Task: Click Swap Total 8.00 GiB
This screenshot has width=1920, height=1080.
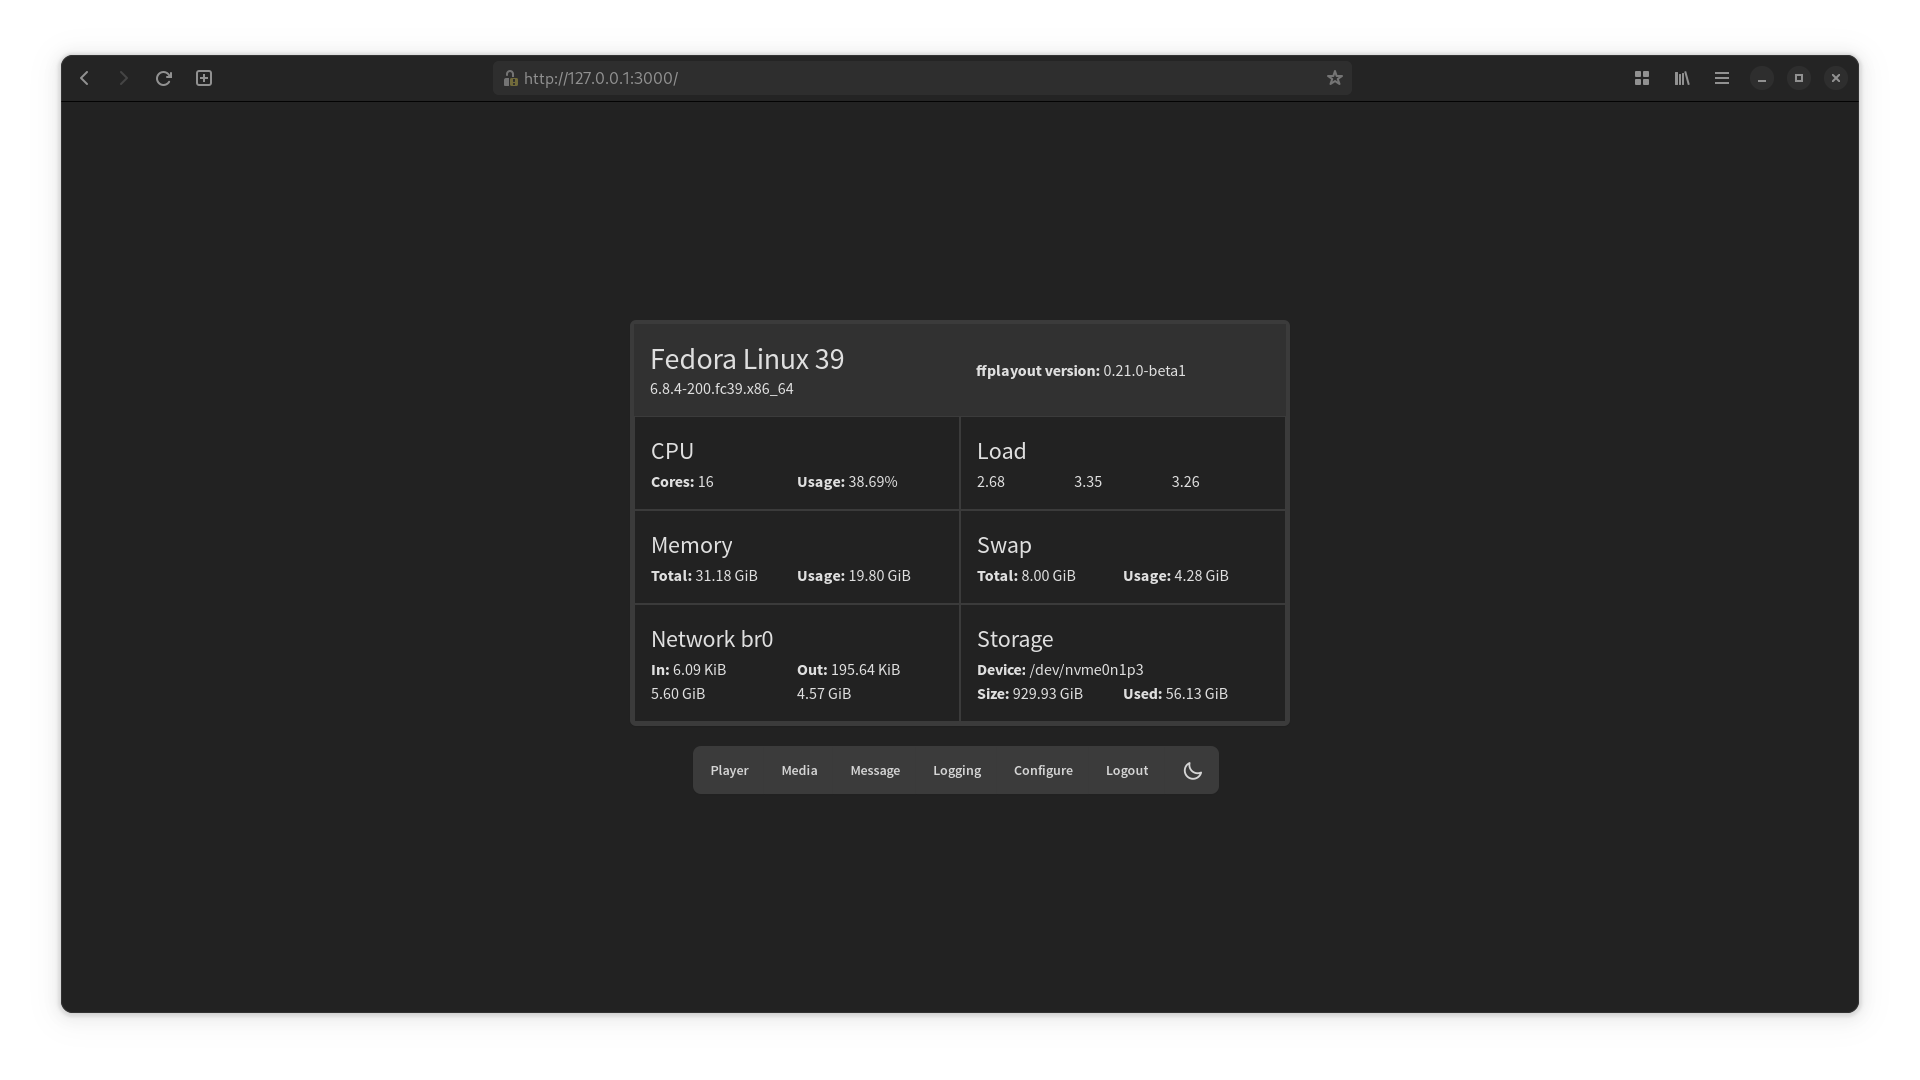Action: [x=1026, y=576]
